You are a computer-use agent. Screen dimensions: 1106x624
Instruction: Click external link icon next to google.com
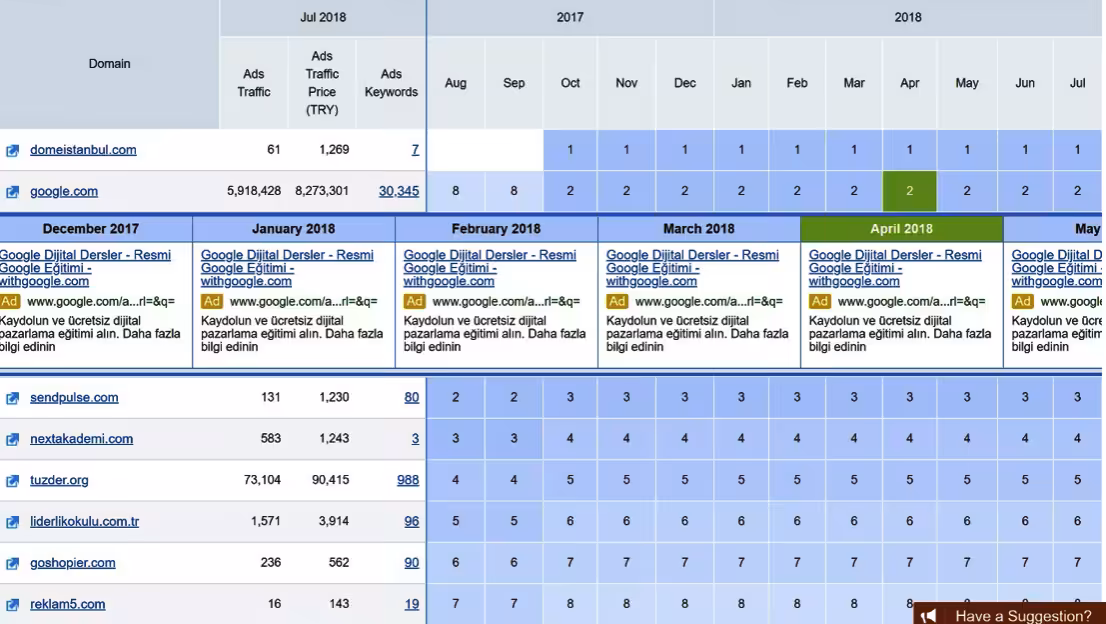[13, 192]
